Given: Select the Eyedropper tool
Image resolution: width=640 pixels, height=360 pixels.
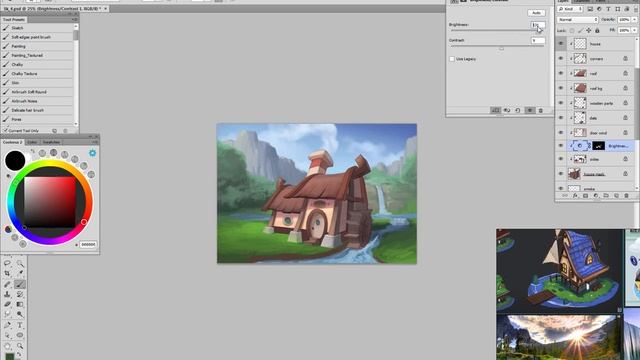Looking at the screenshot, I should pyautogui.click(x=20, y=273).
